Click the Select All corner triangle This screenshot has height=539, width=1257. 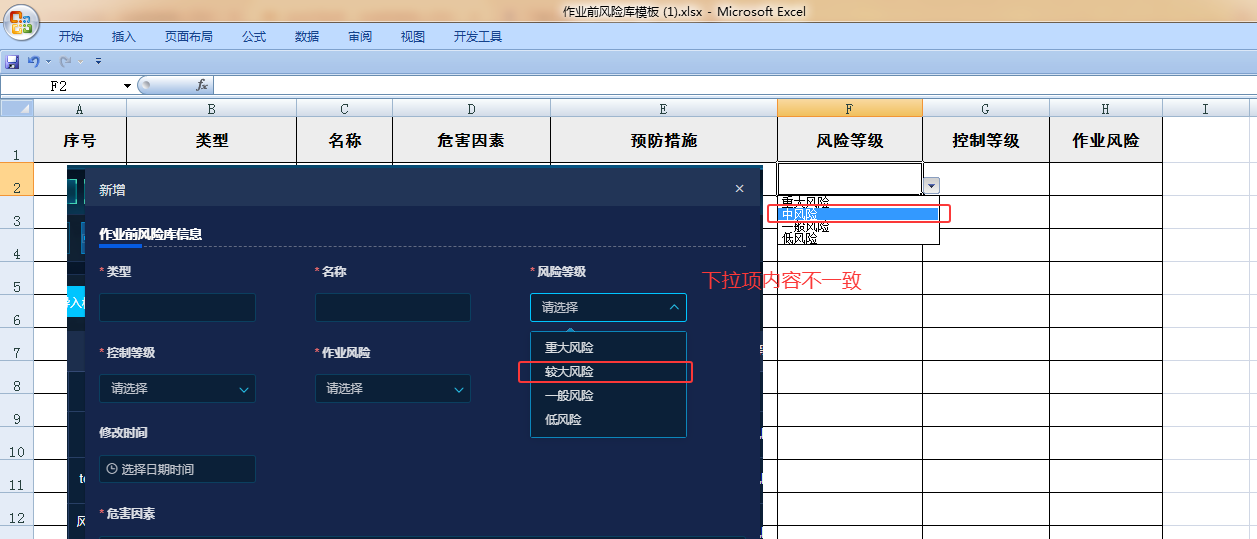click(17, 108)
